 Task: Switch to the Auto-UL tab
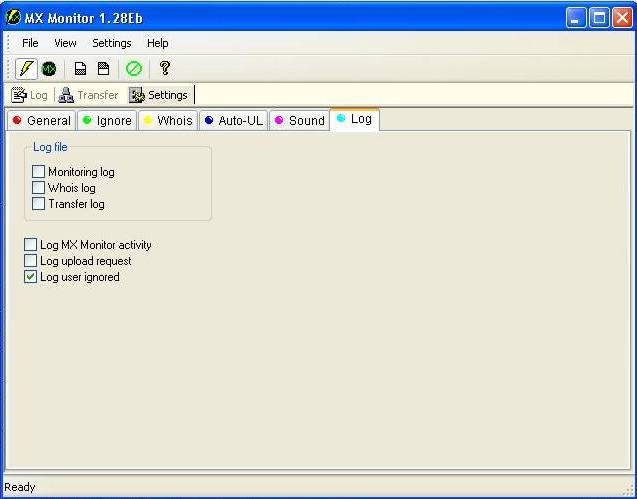234,120
